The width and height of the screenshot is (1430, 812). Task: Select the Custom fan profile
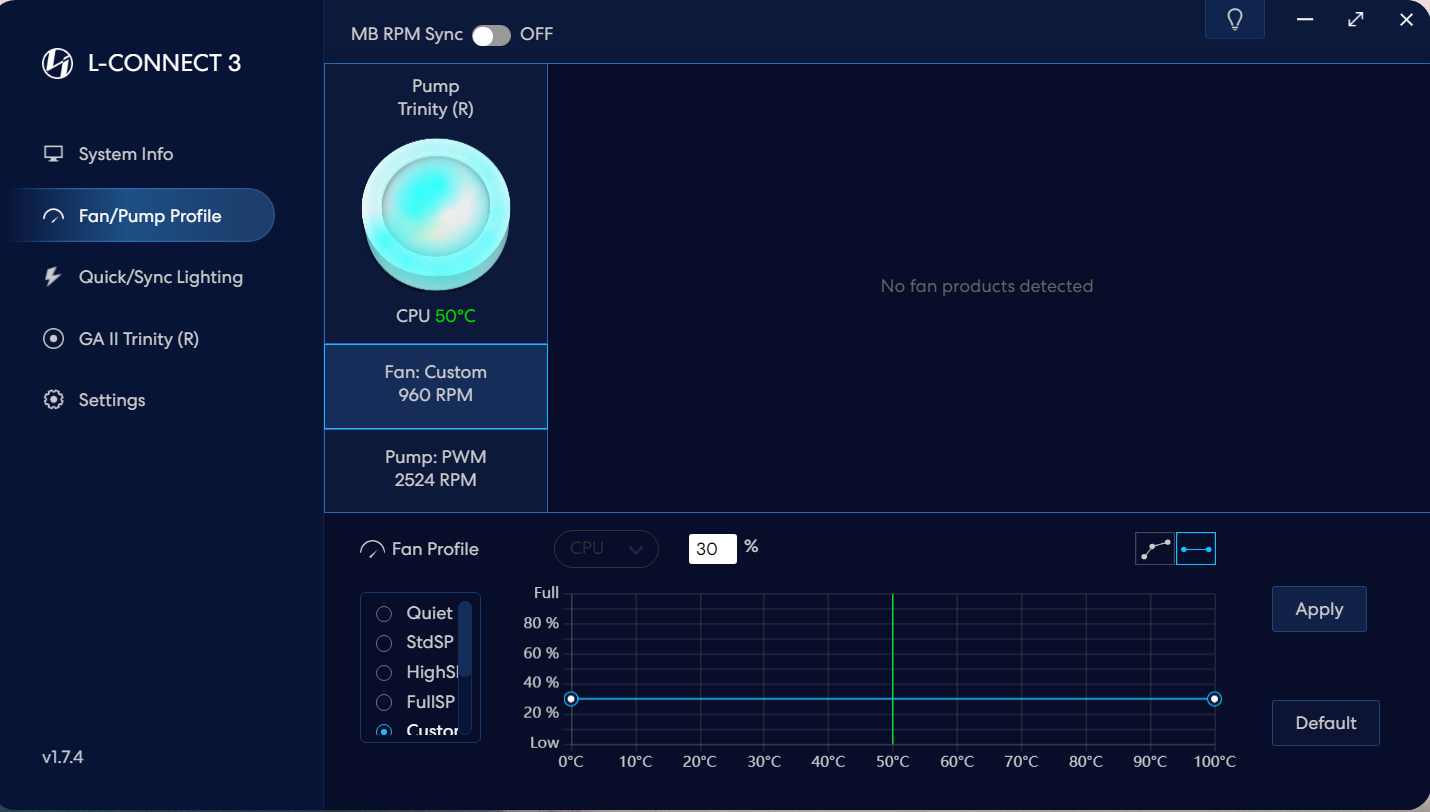tap(384, 731)
